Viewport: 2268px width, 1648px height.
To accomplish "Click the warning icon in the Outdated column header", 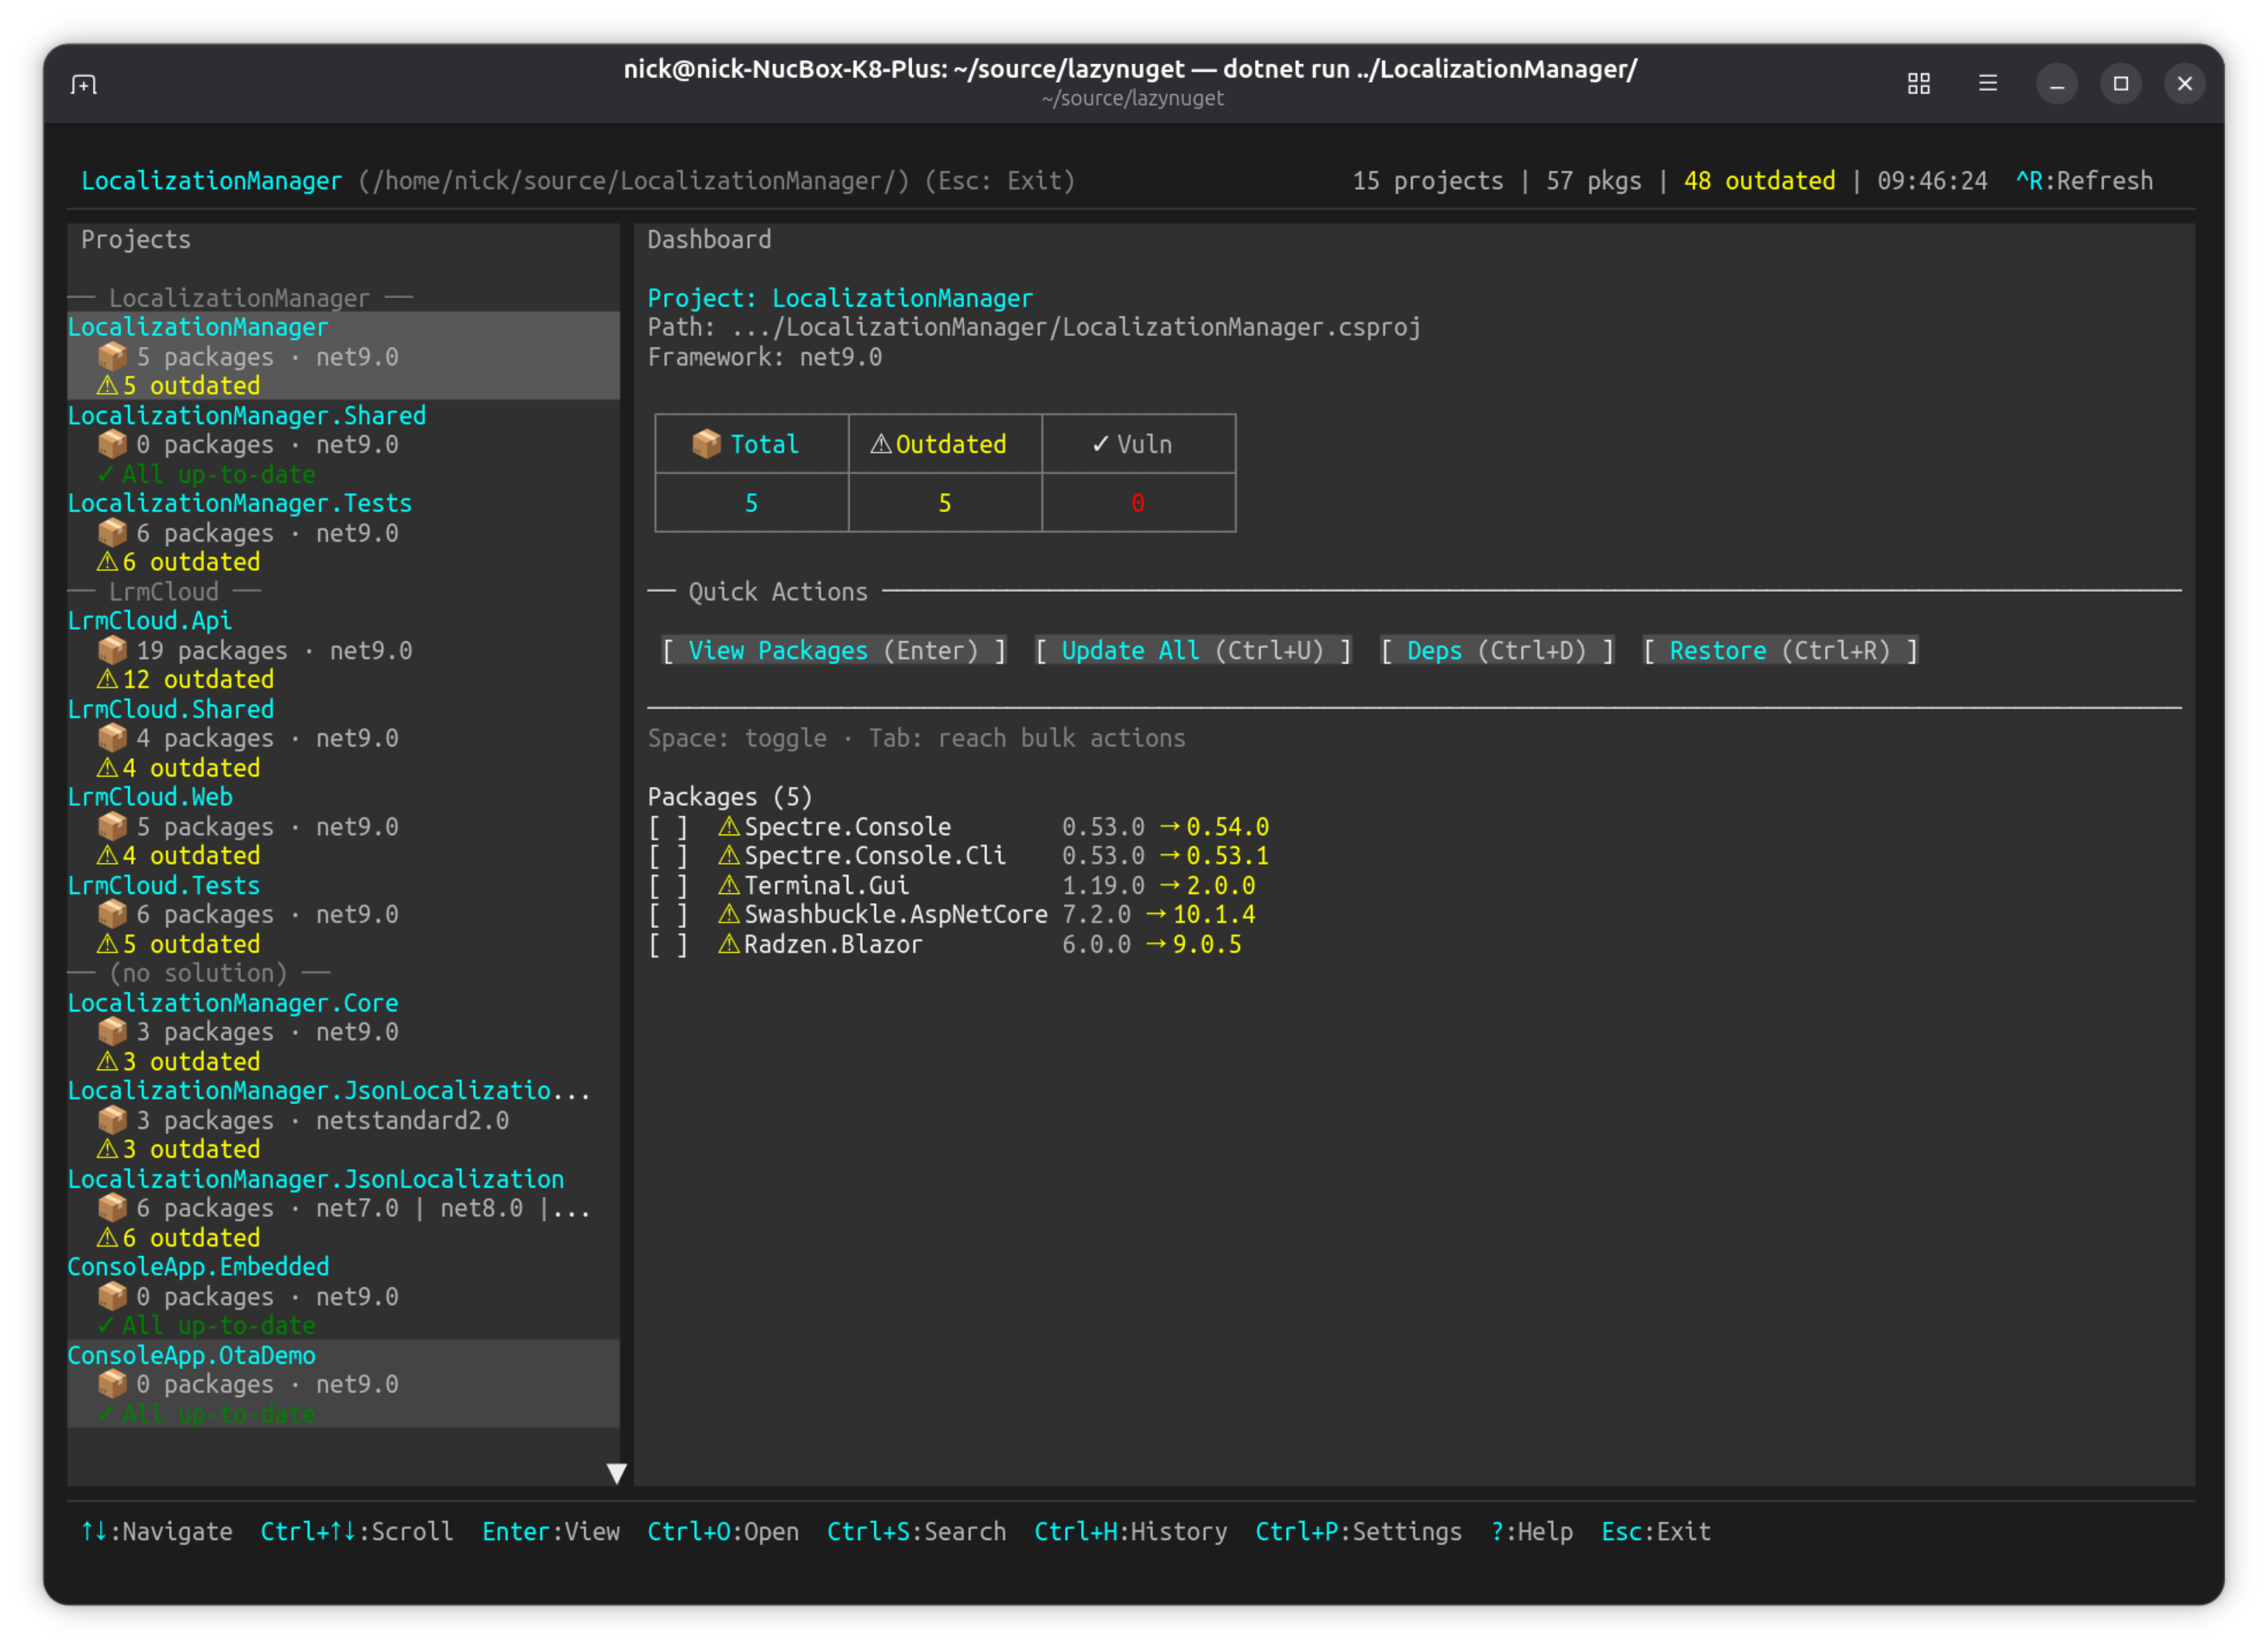I will [x=880, y=443].
